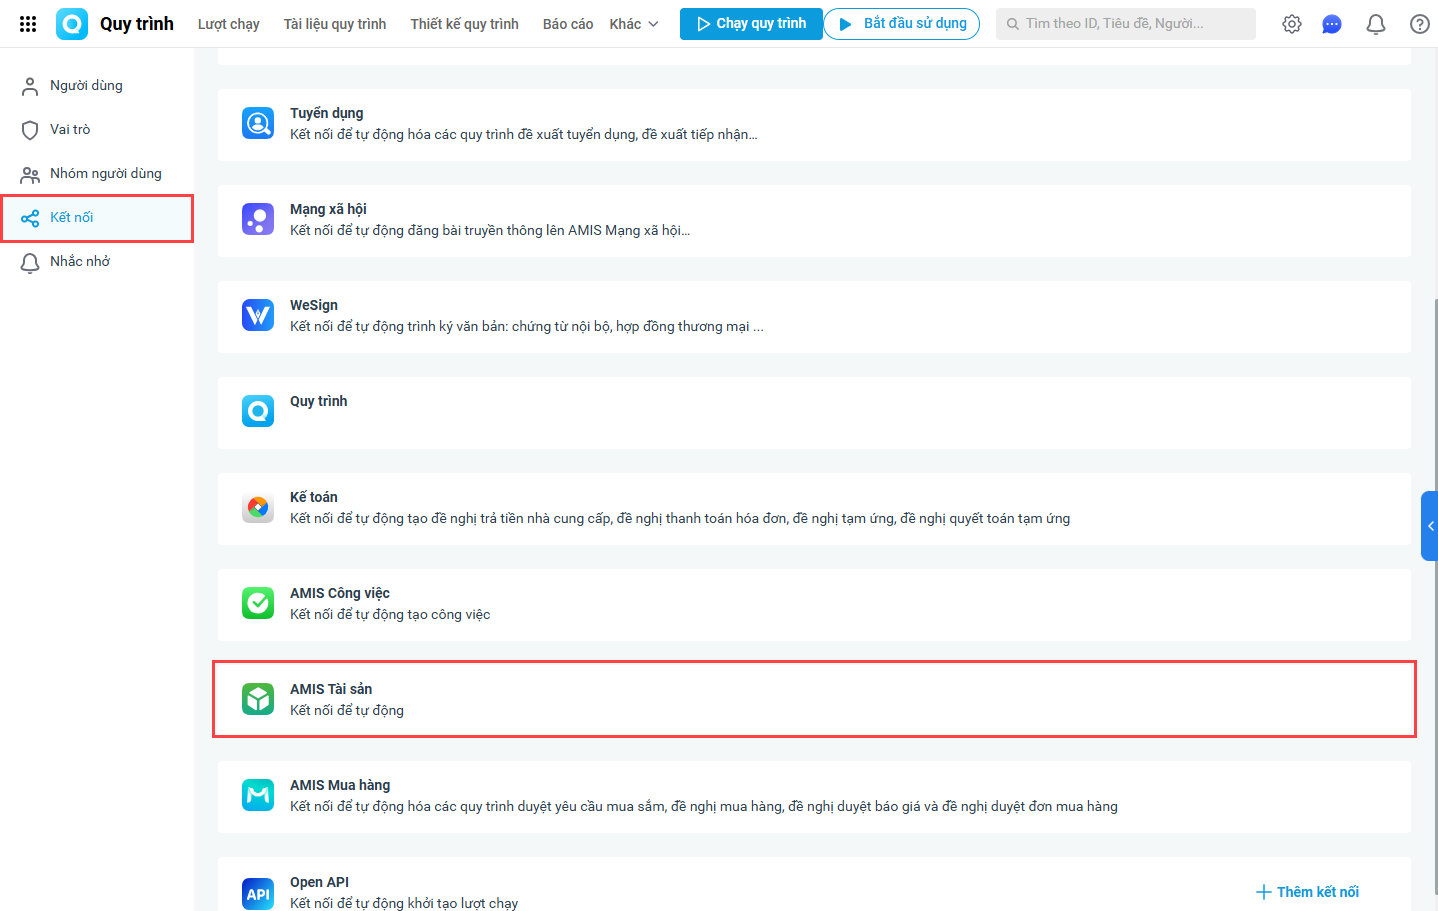Open notifications bell icon
The image size is (1438, 911).
click(x=1376, y=24)
